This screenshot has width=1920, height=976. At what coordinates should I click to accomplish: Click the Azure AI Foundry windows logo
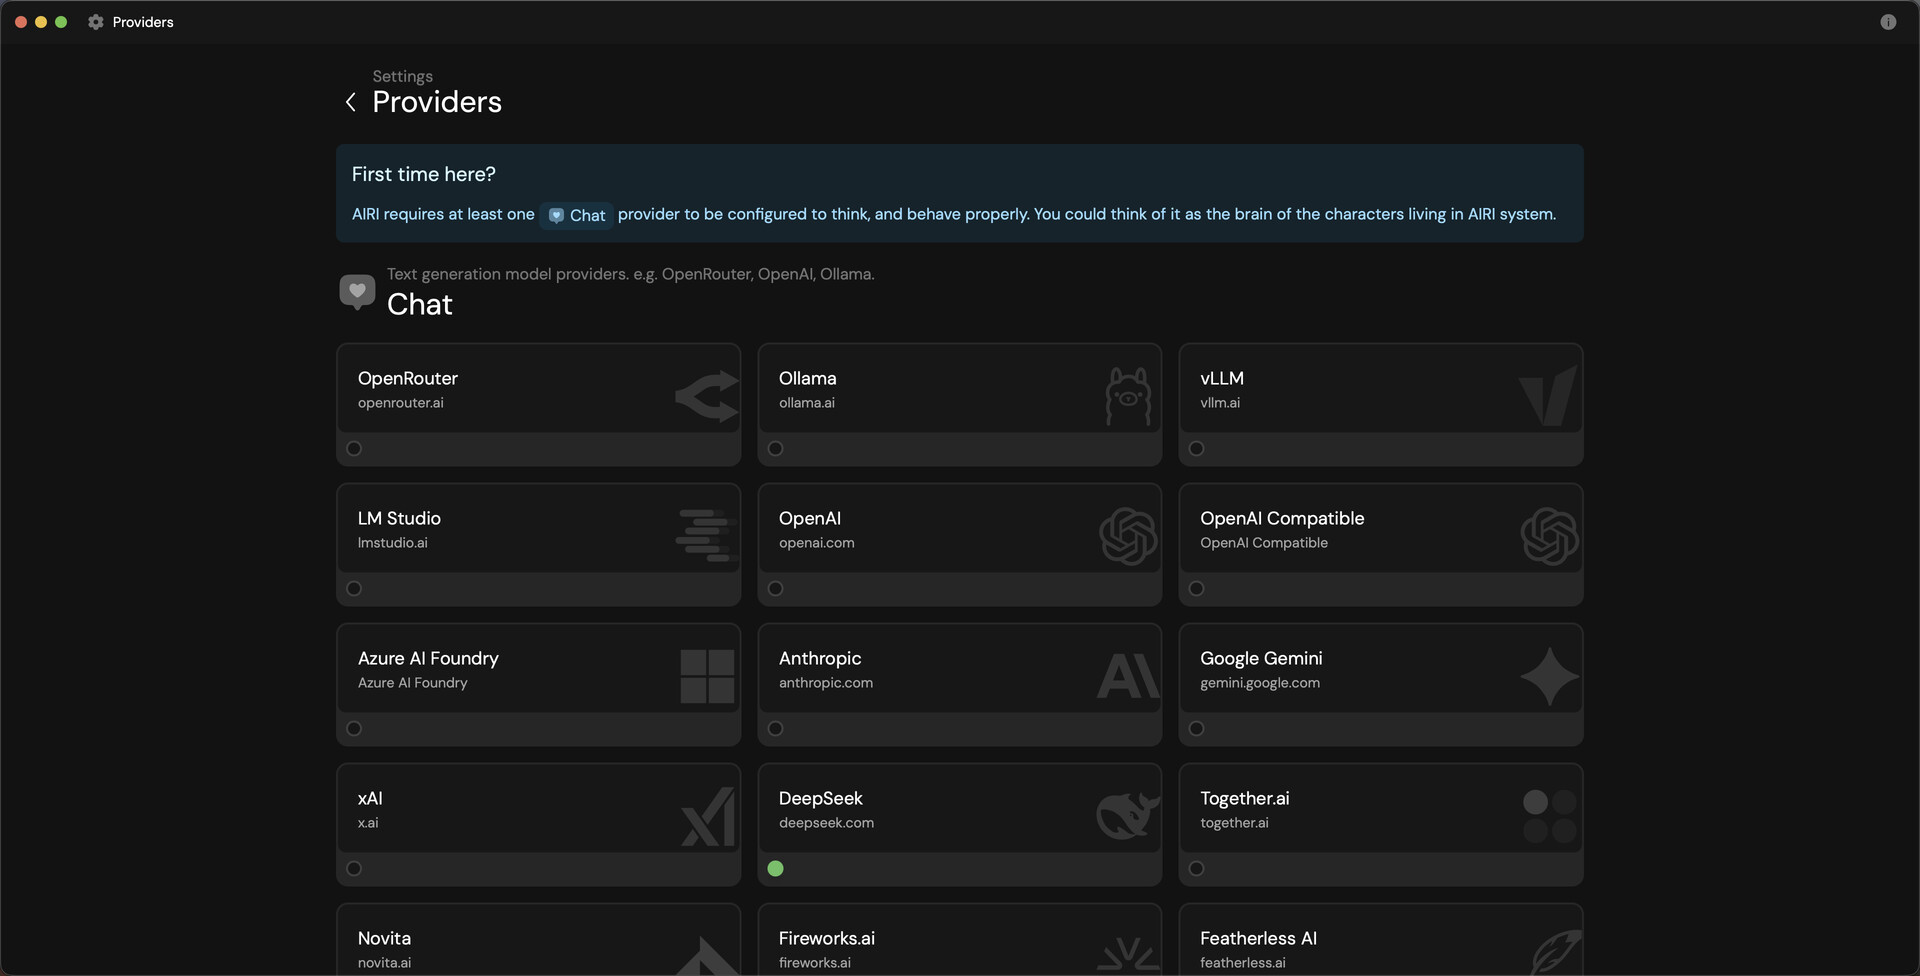click(x=707, y=676)
